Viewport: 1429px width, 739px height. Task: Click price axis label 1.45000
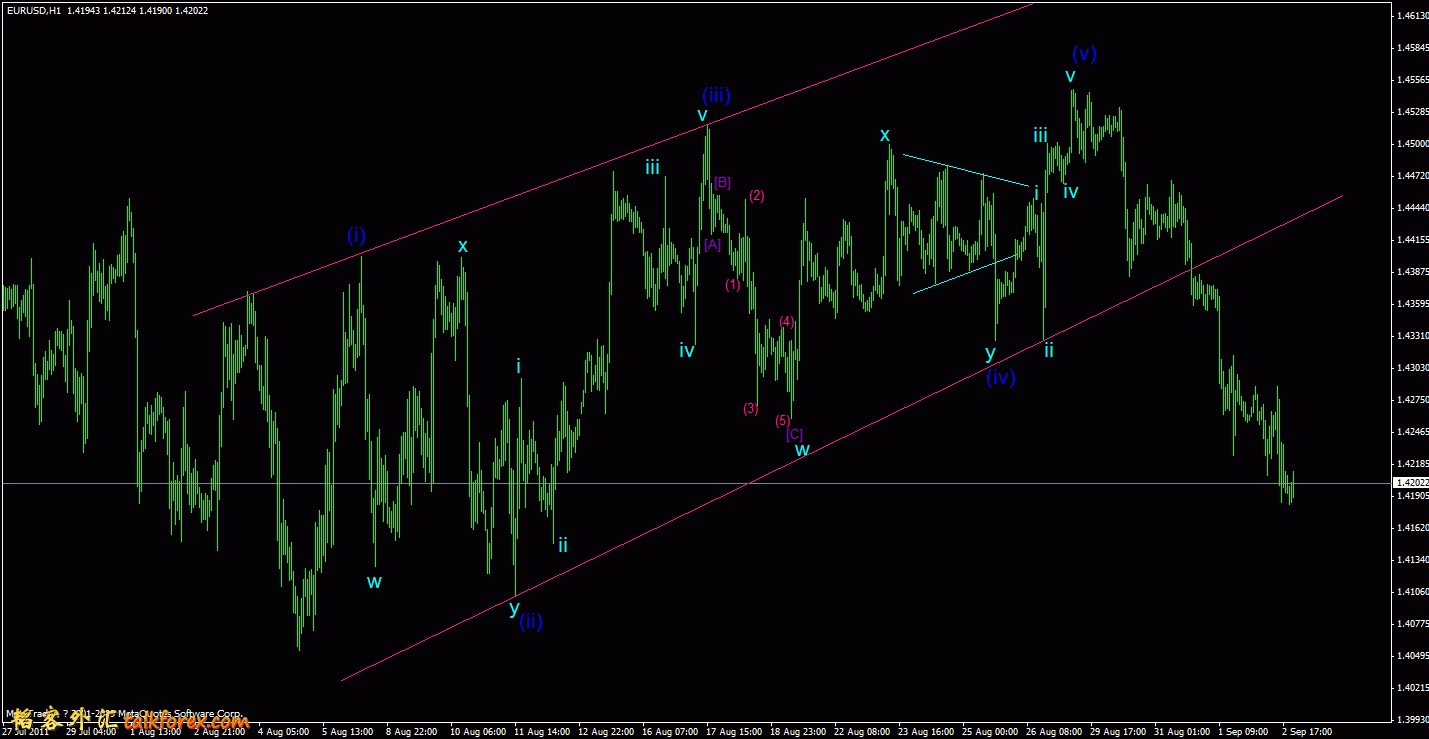[x=1411, y=144]
